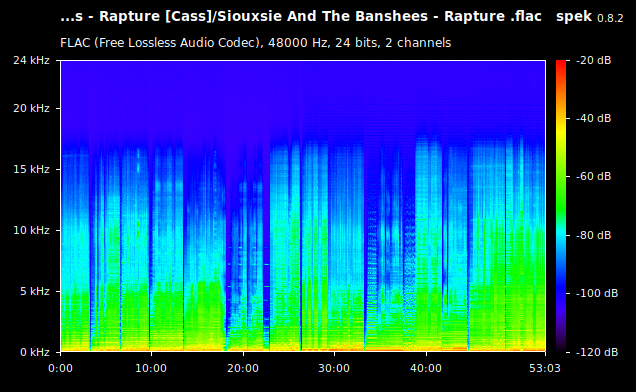Click the 5 kHz frequency axis label
The width and height of the screenshot is (636, 392).
click(35, 291)
